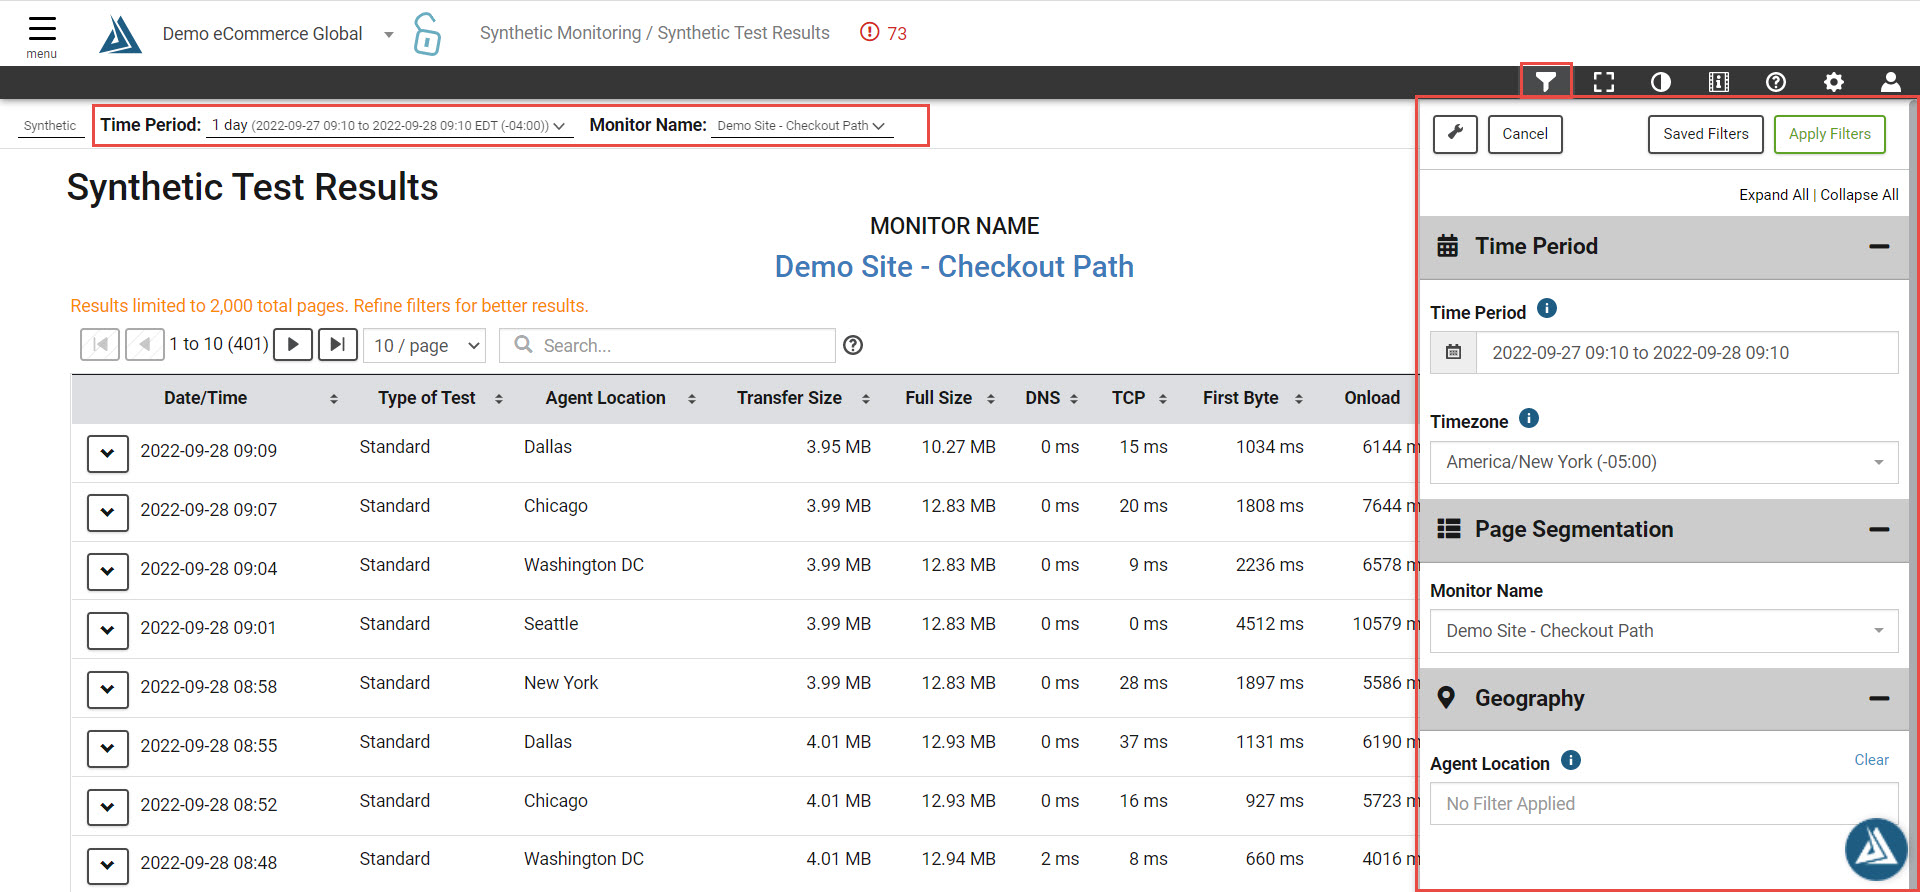Go to next page of results
The width and height of the screenshot is (1920, 892).
click(293, 344)
